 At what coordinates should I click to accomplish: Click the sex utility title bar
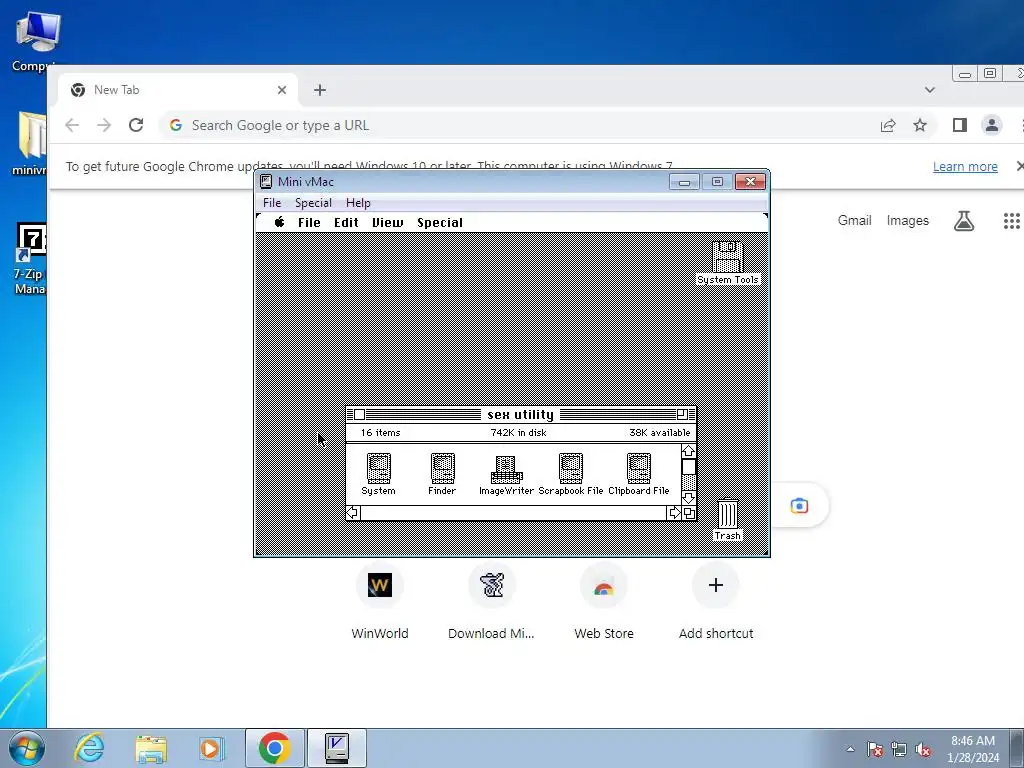520,415
